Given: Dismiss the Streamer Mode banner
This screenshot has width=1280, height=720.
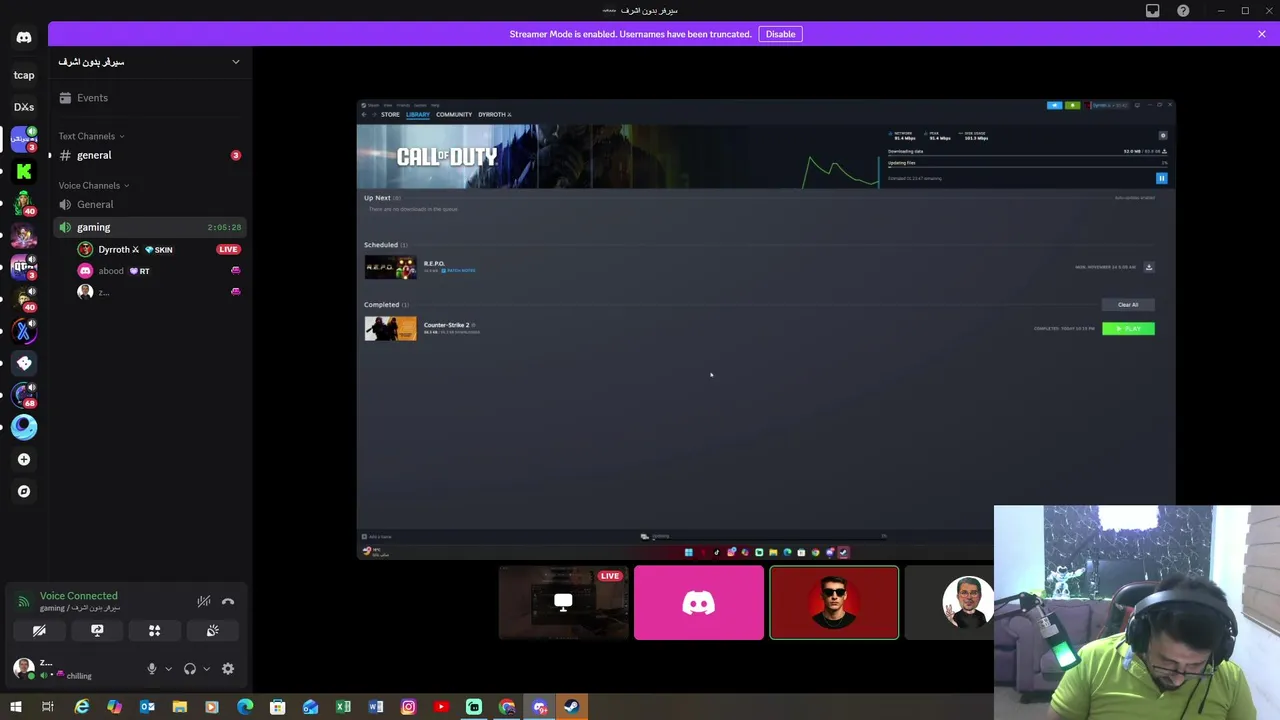Looking at the screenshot, I should [x=1262, y=34].
